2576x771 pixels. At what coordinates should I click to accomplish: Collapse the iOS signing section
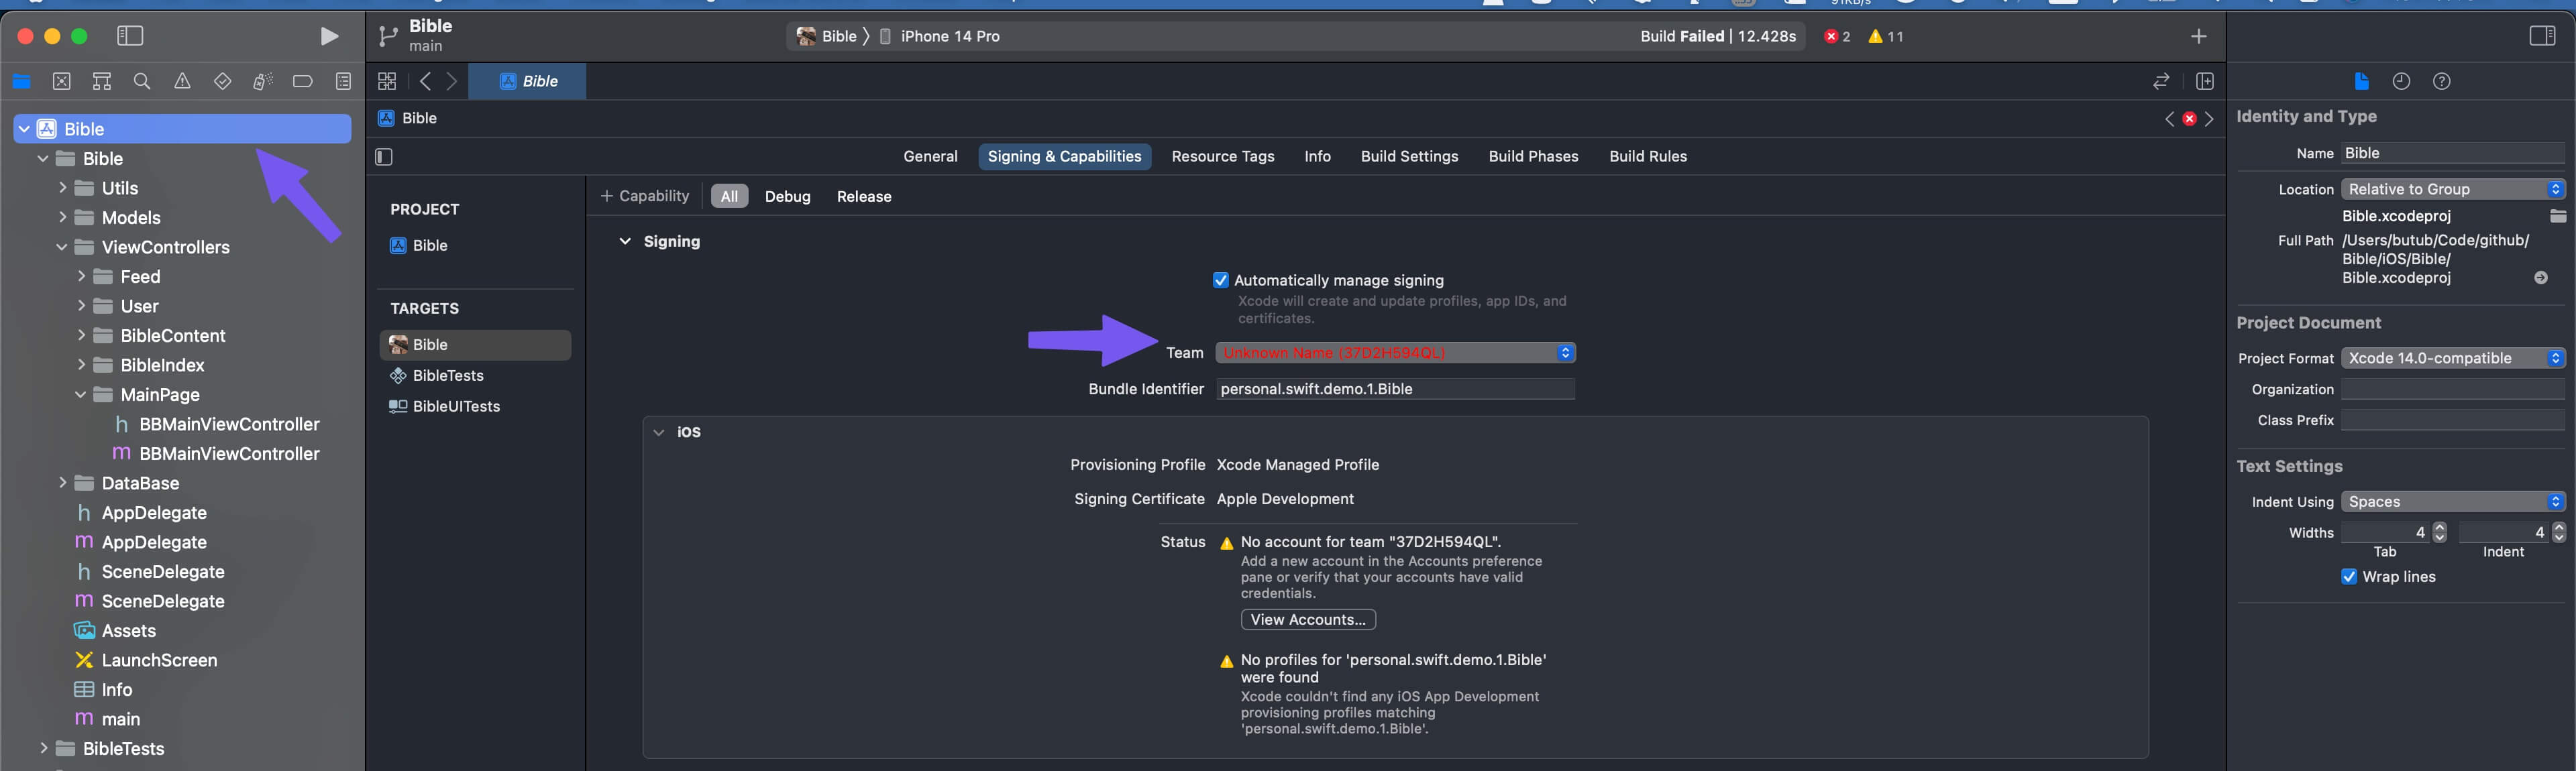click(x=658, y=432)
